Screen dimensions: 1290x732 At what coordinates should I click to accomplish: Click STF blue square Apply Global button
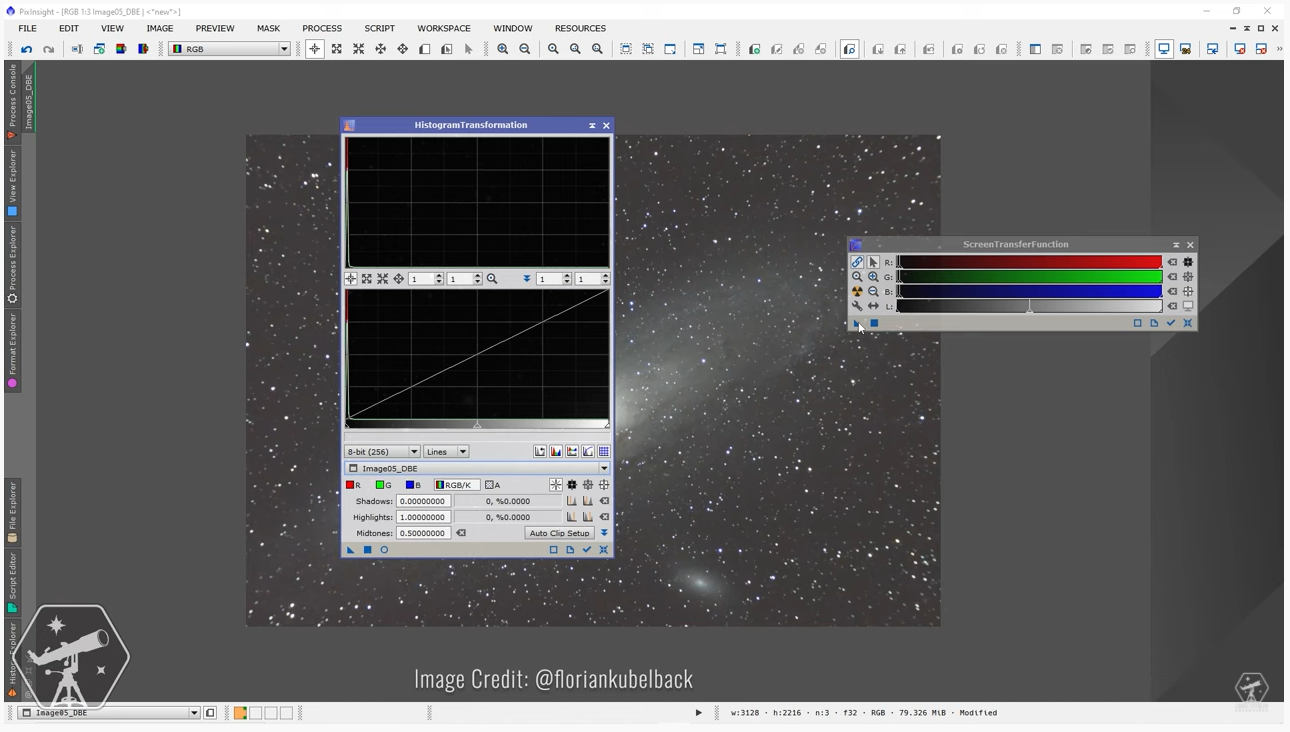[x=874, y=323]
